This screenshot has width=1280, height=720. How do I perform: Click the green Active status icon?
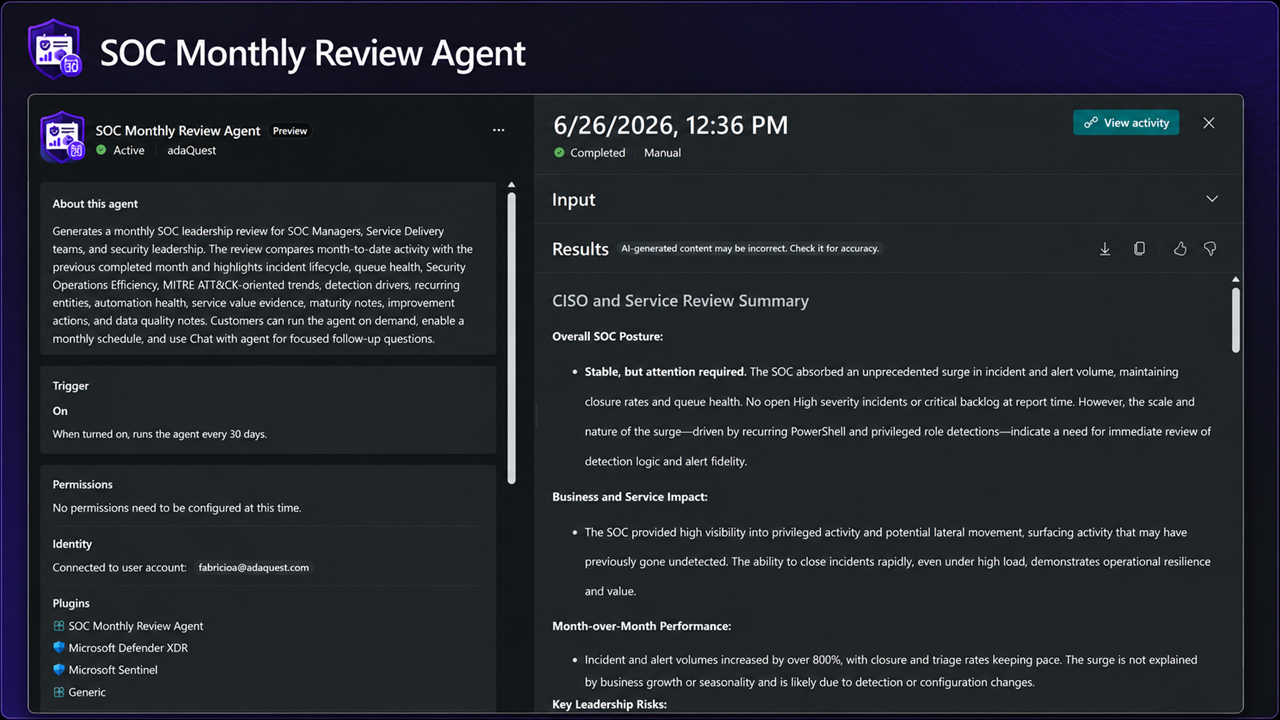click(101, 150)
